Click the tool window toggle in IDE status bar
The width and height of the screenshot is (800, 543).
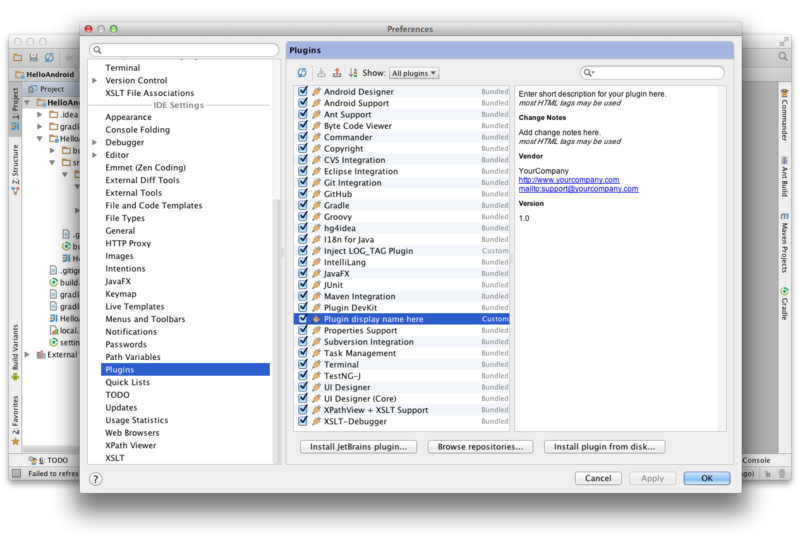pos(16,474)
